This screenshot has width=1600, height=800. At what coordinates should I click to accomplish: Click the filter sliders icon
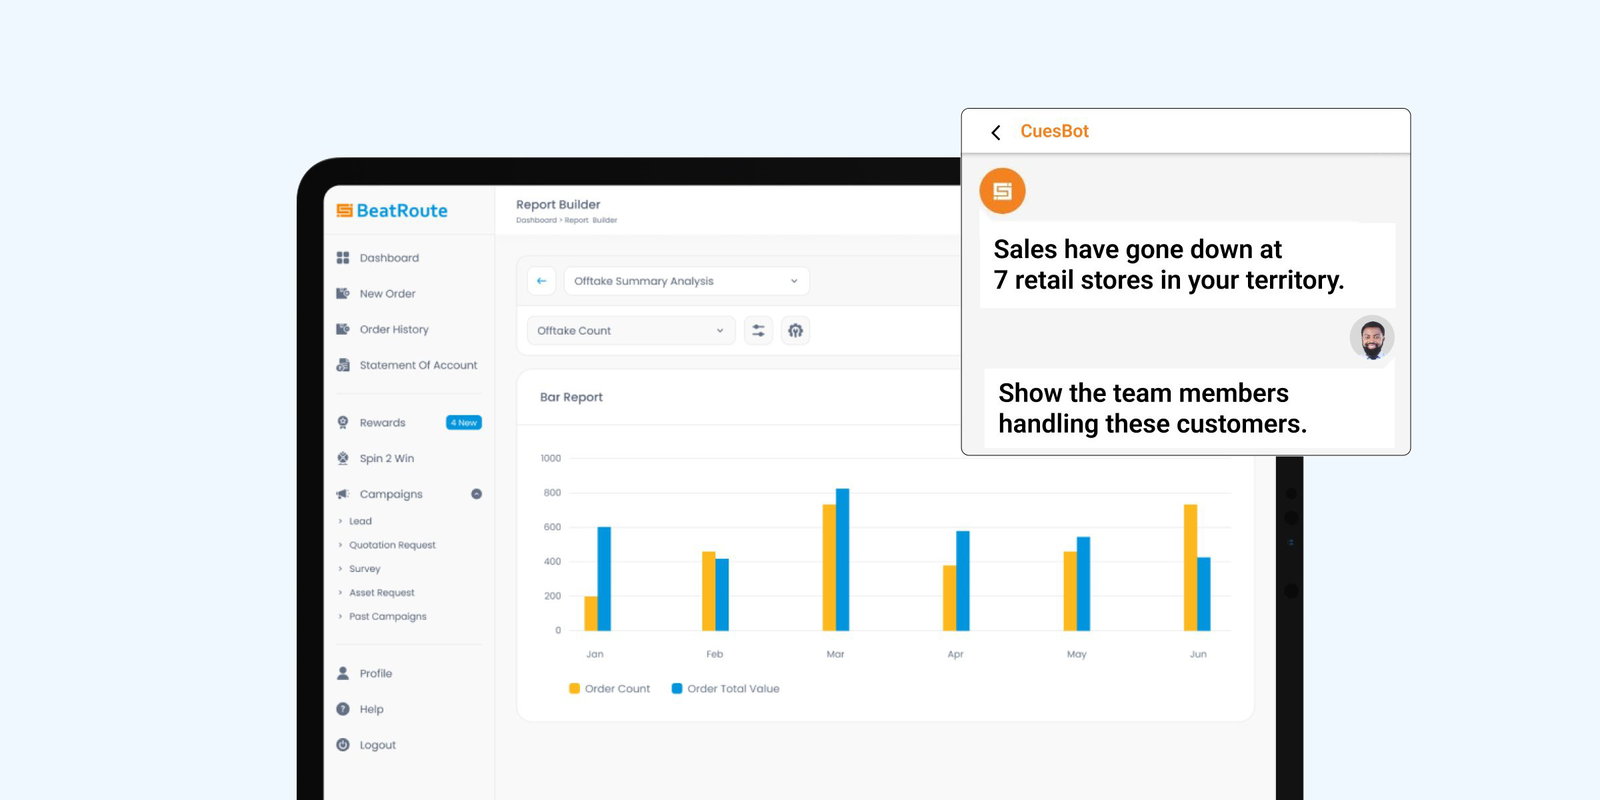pos(758,331)
